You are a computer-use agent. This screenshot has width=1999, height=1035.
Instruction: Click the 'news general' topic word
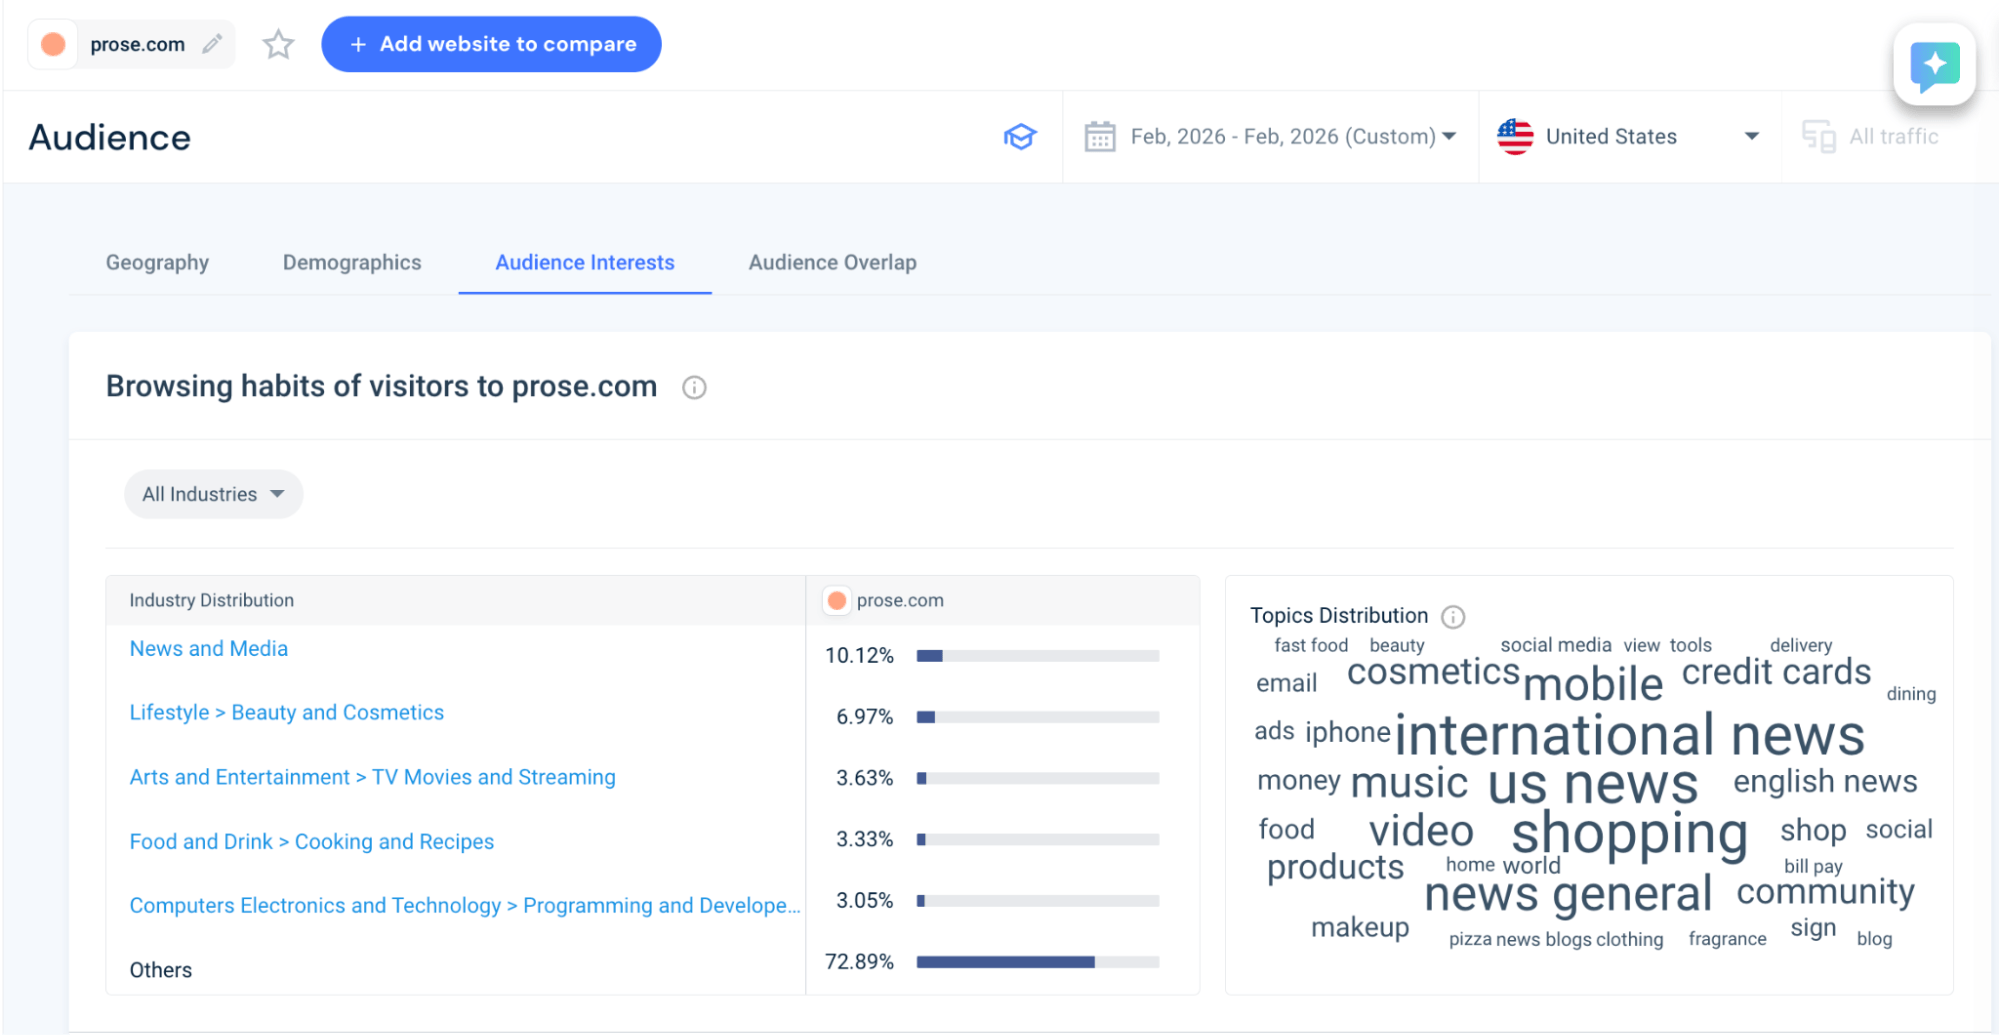tap(1567, 893)
